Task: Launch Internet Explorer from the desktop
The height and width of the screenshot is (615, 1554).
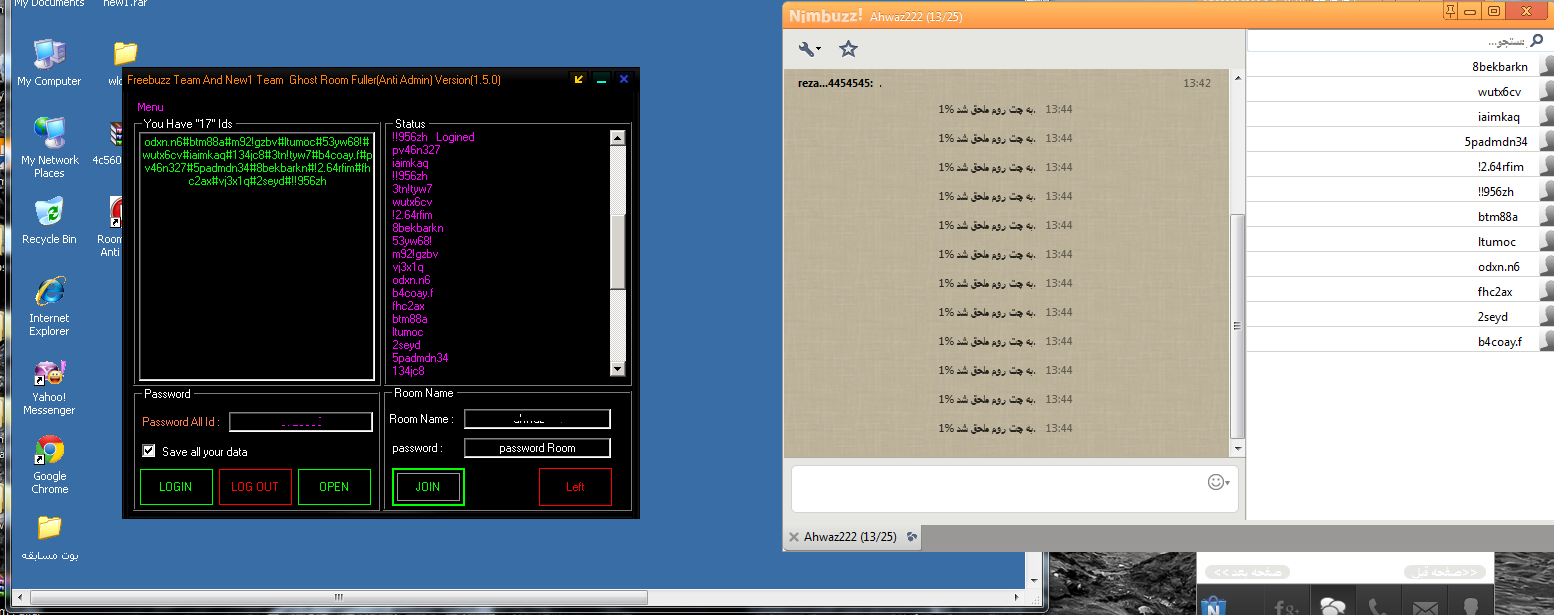Action: click(49, 306)
